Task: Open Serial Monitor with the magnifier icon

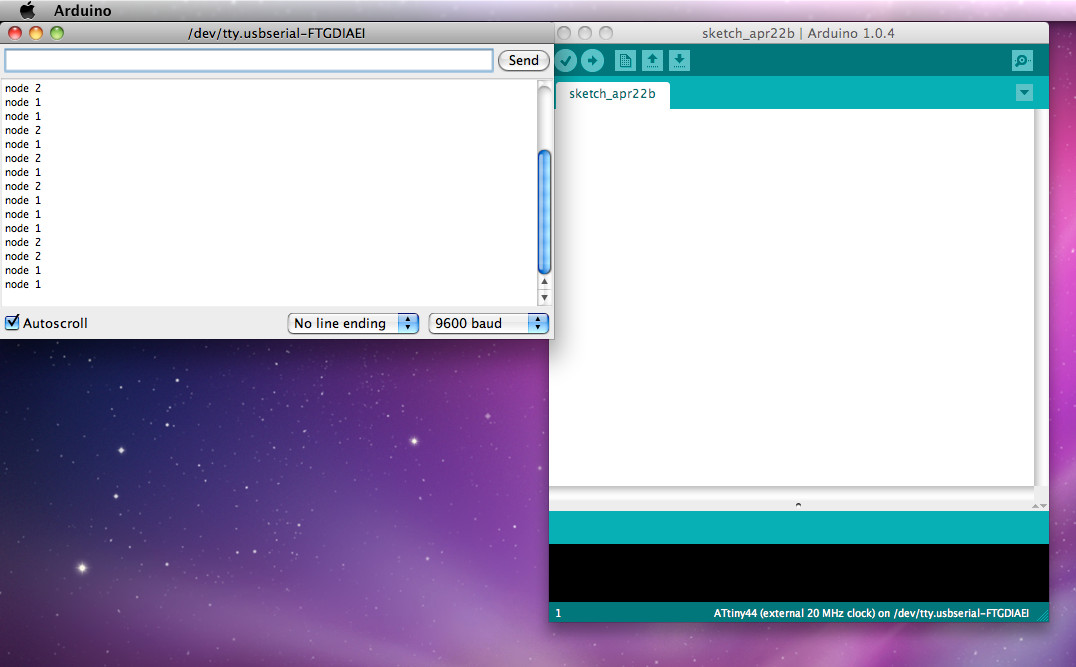Action: click(x=1021, y=60)
